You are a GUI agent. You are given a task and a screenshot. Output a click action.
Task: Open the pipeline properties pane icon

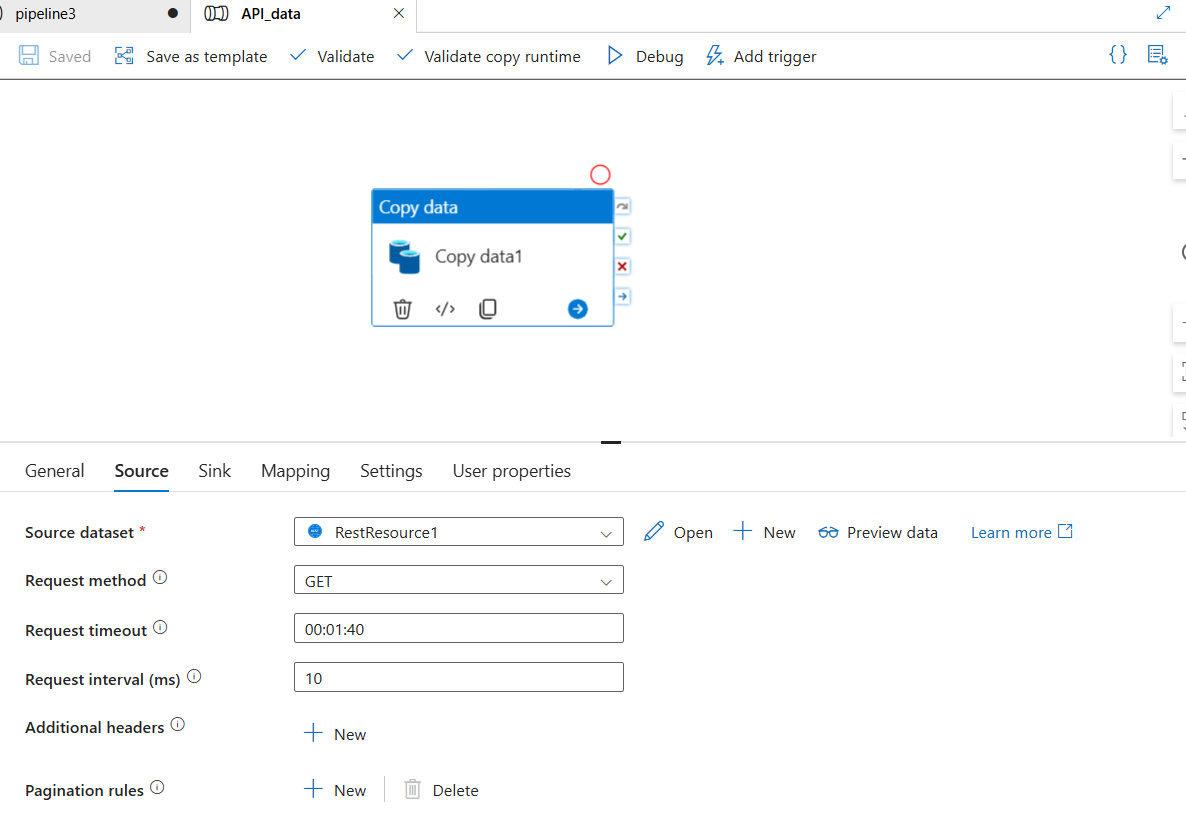tap(1157, 54)
